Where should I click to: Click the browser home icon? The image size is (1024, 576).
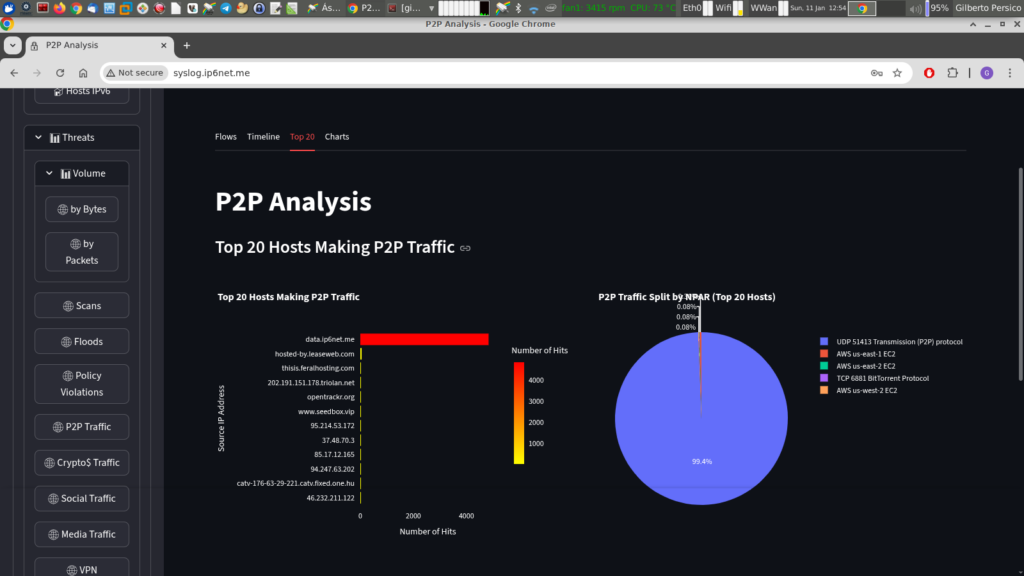[83, 73]
